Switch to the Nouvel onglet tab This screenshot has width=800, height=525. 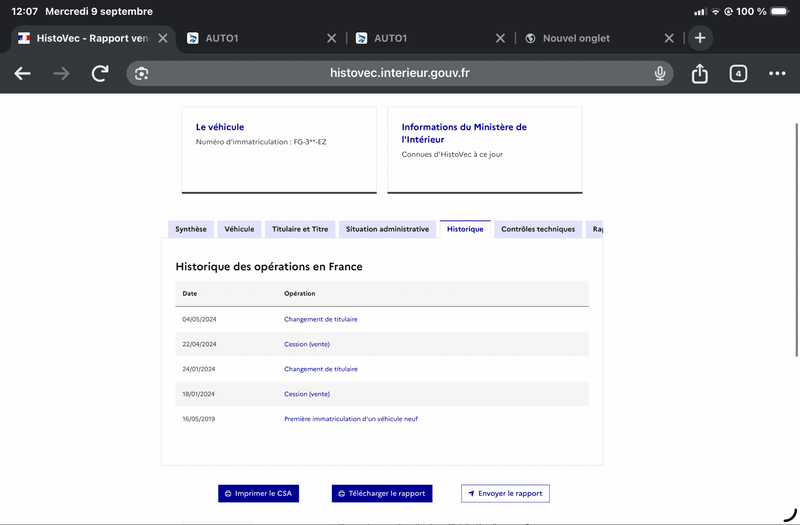coord(576,38)
